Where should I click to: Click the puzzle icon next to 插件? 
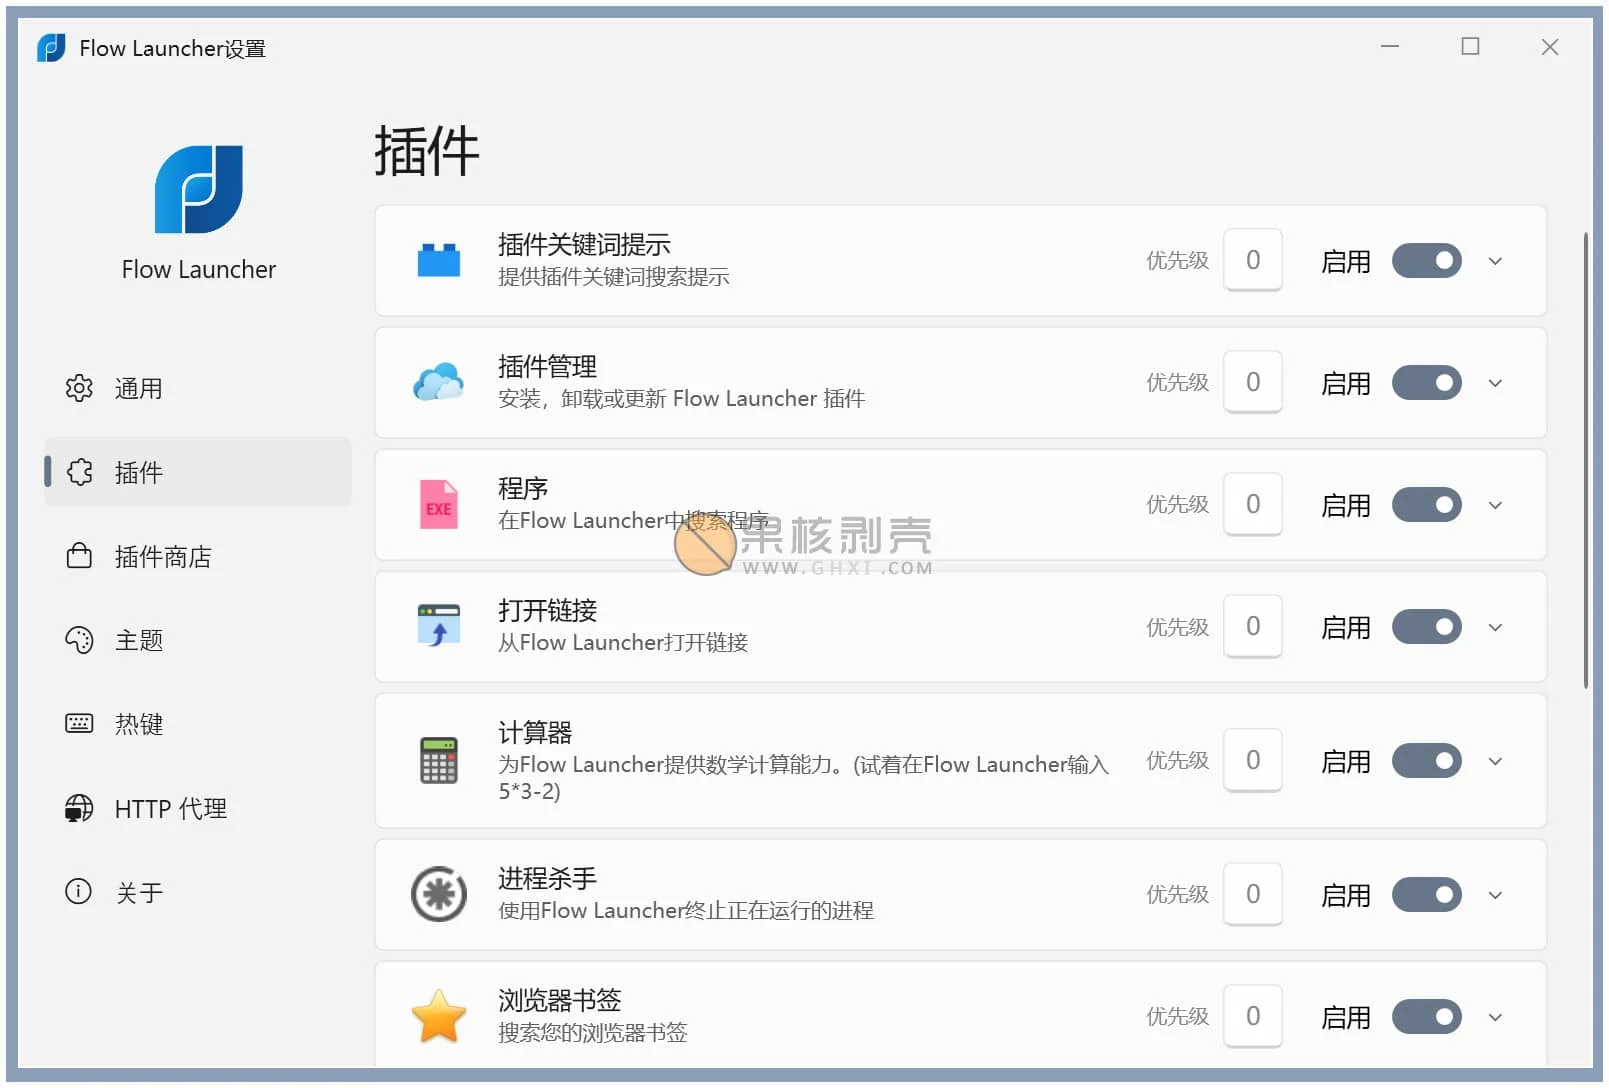pyautogui.click(x=79, y=472)
